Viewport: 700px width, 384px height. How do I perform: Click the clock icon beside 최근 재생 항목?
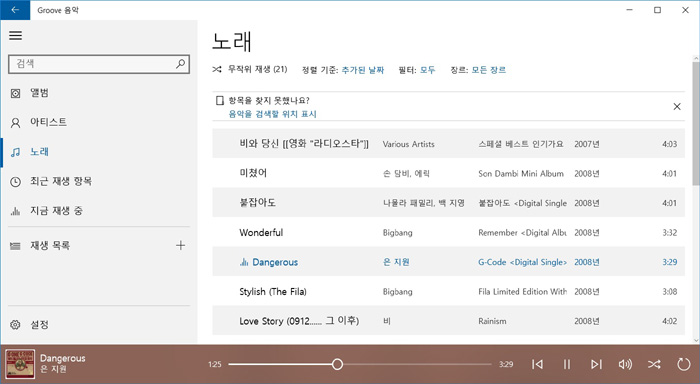16,182
